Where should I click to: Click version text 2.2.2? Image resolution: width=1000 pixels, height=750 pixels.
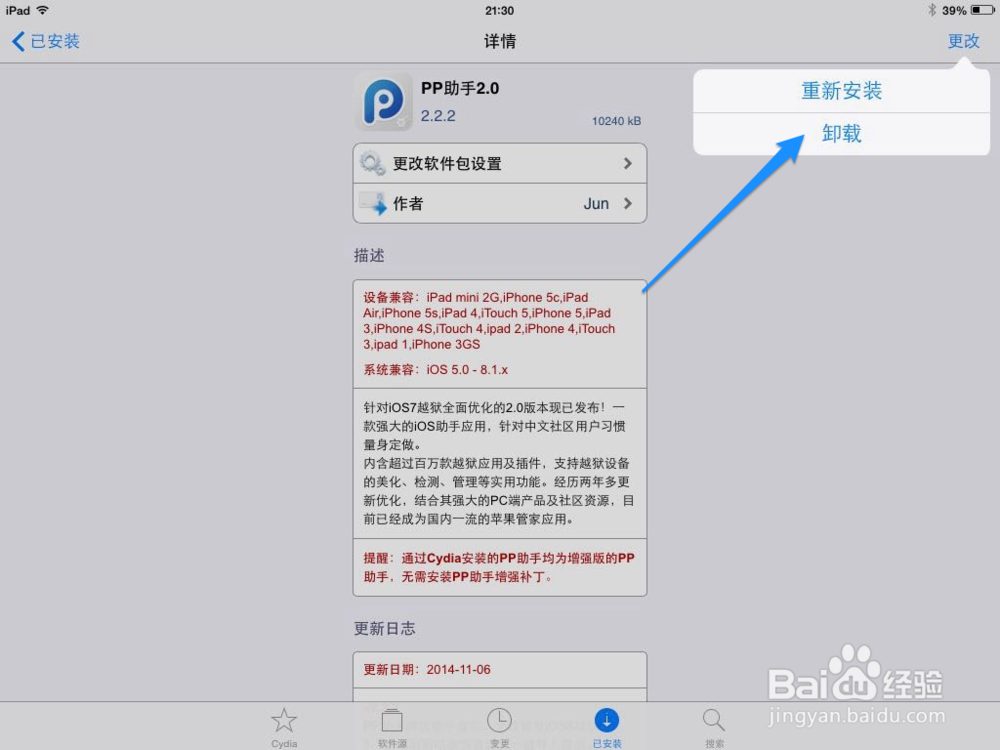click(438, 116)
